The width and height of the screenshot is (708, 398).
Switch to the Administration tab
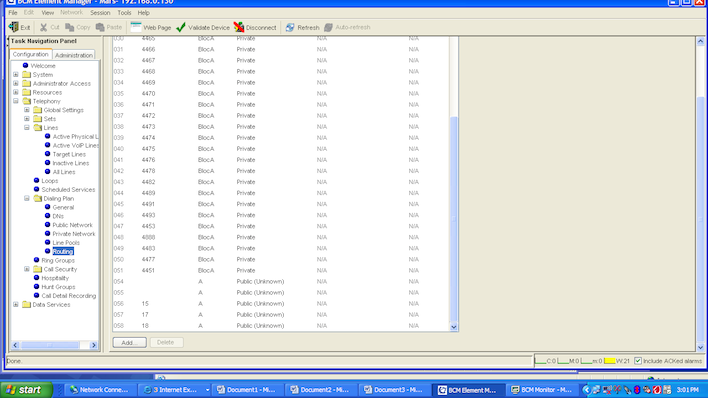pyautogui.click(x=74, y=55)
